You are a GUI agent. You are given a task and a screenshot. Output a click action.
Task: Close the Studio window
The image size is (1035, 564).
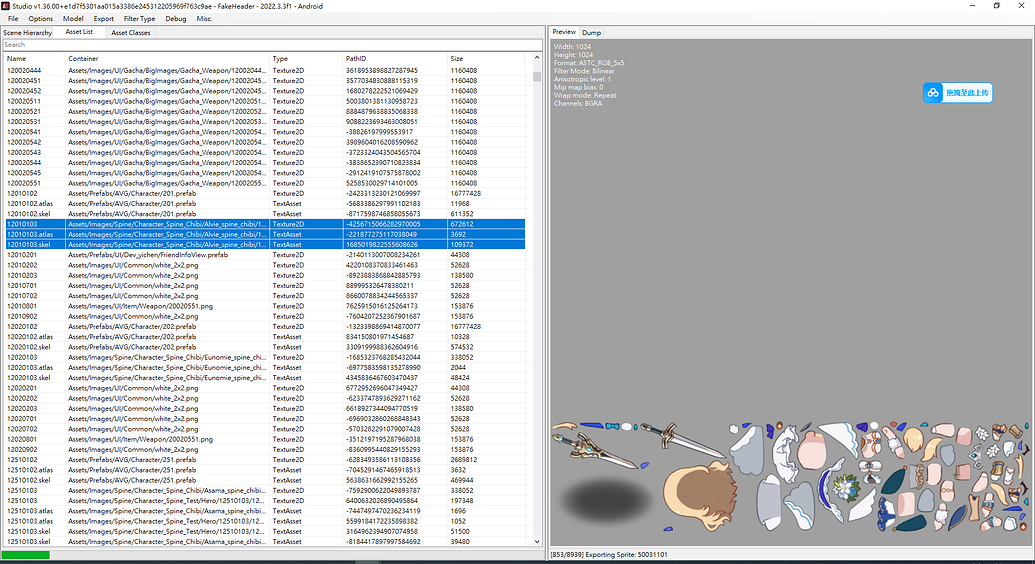pyautogui.click(x=1022, y=6)
